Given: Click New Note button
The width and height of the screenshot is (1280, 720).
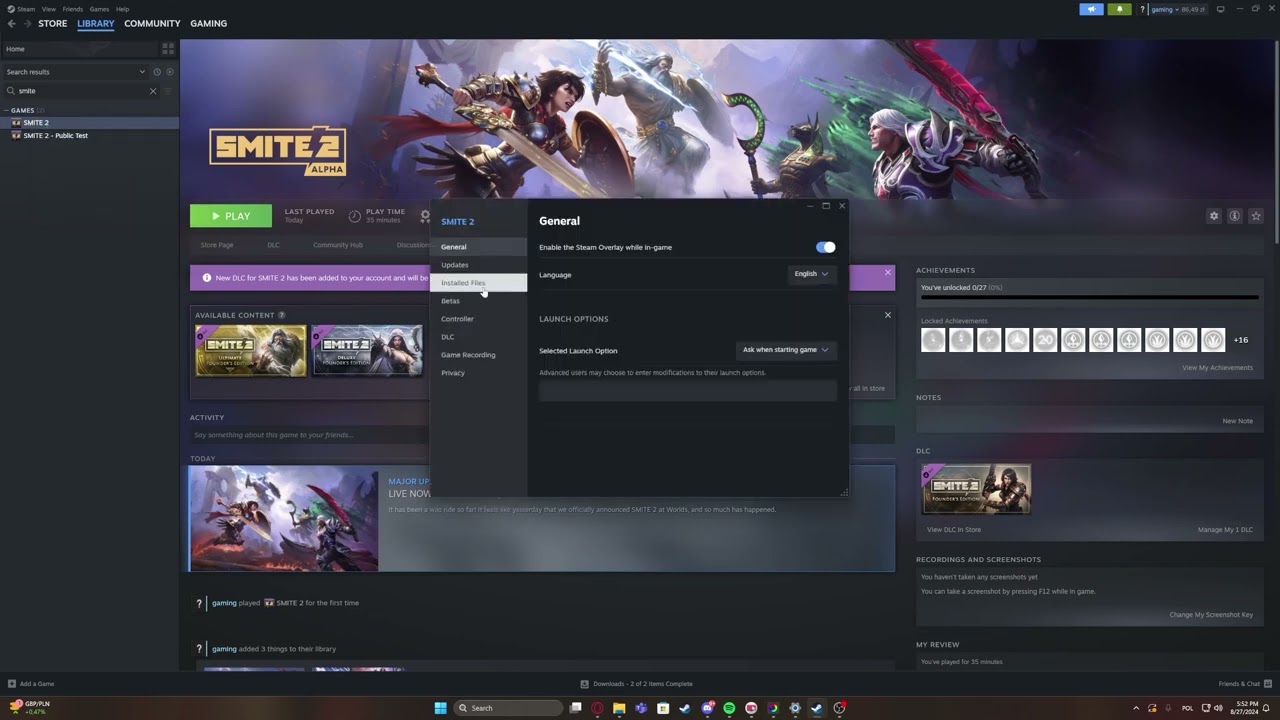Looking at the screenshot, I should click(x=1237, y=421).
